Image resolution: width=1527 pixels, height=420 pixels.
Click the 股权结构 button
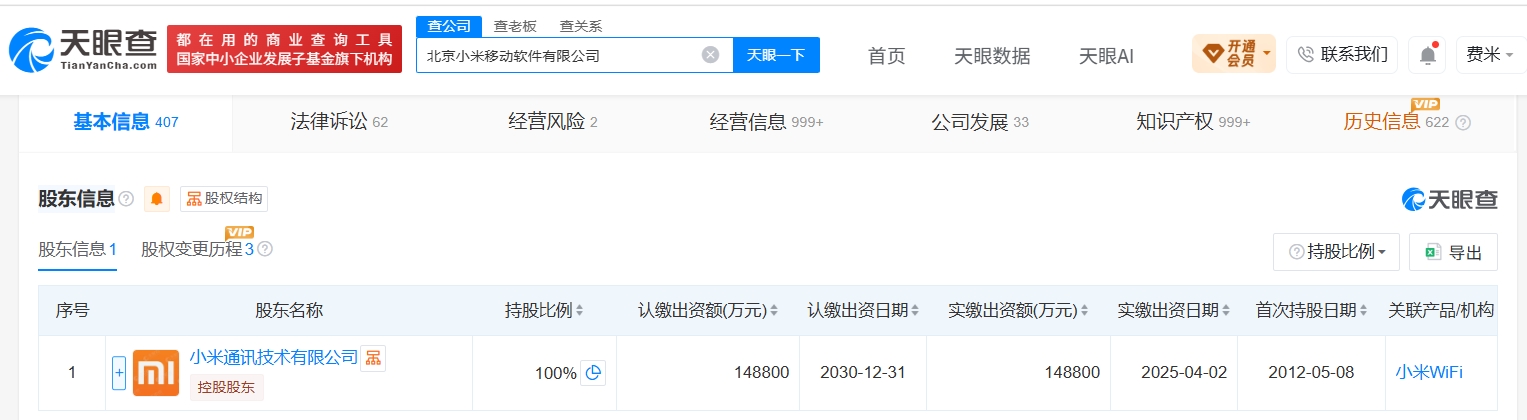click(x=224, y=199)
